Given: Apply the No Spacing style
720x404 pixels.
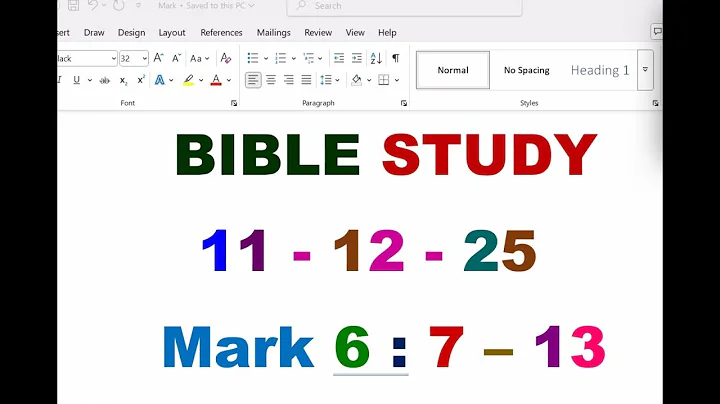Looking at the screenshot, I should 527,70.
